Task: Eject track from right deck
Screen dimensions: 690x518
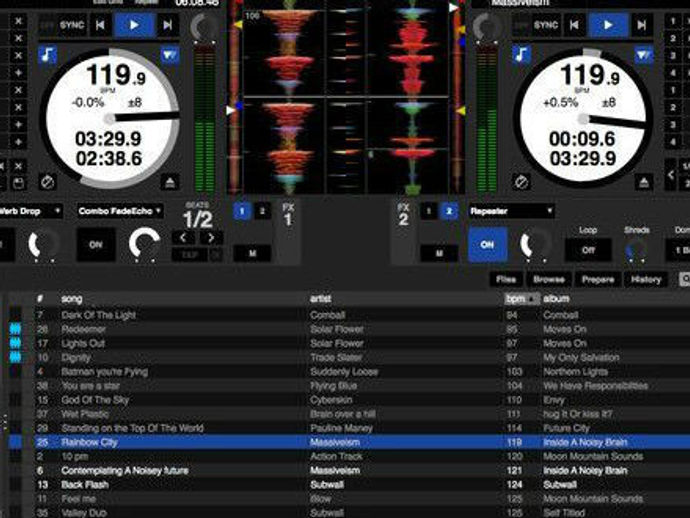Action: tap(643, 182)
